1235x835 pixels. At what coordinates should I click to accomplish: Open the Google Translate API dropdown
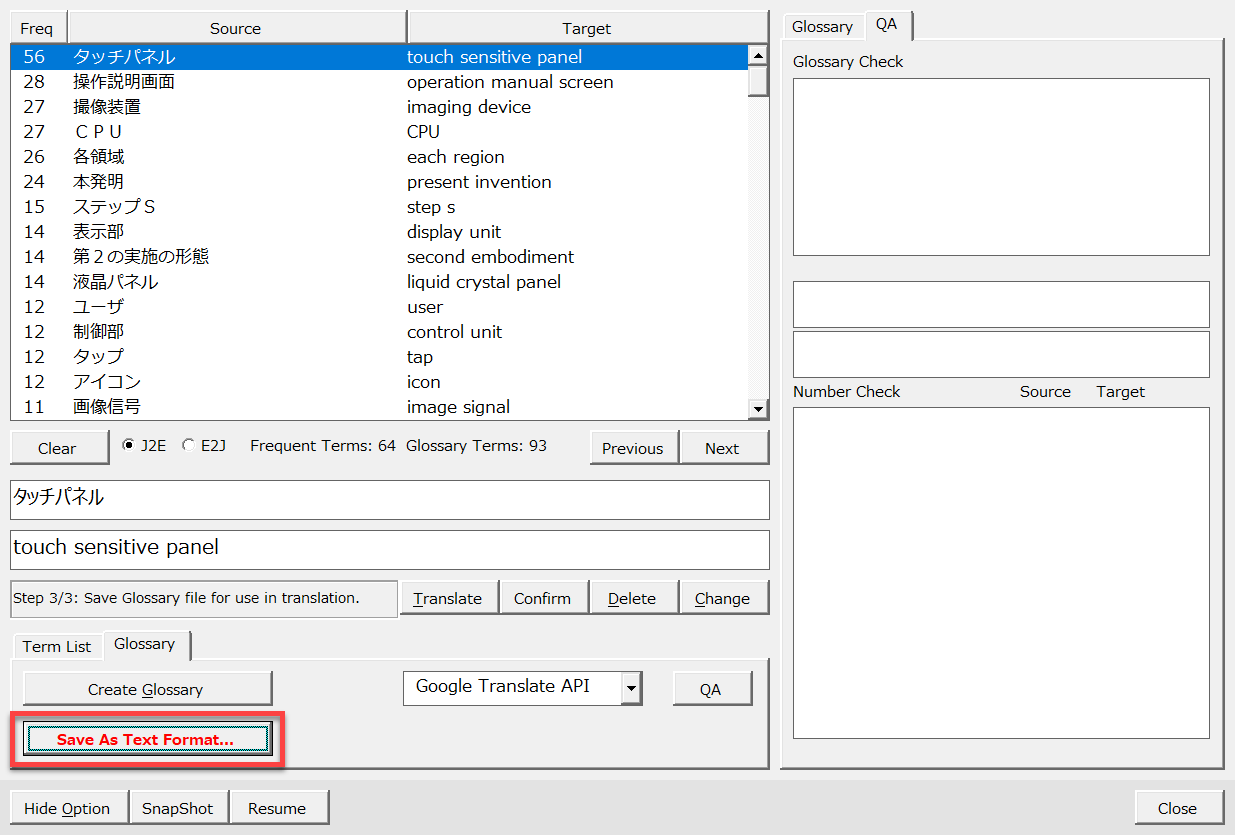[x=631, y=688]
